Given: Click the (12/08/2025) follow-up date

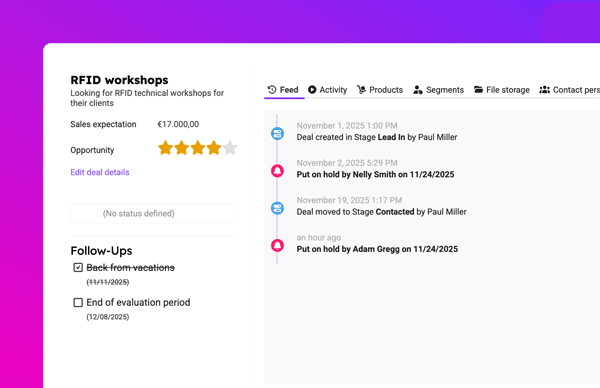Looking at the screenshot, I should [x=108, y=317].
